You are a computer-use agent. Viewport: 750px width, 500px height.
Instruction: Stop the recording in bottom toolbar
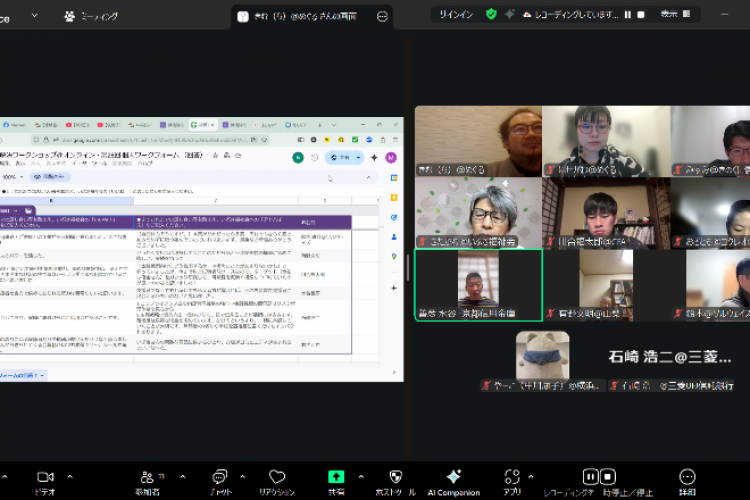[x=607, y=477]
